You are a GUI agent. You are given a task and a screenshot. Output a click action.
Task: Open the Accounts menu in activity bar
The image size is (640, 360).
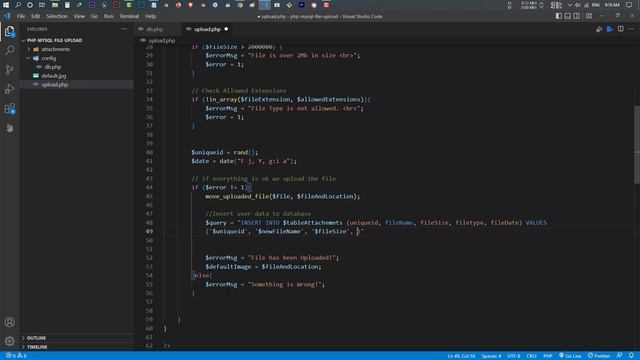pyautogui.click(x=10, y=322)
